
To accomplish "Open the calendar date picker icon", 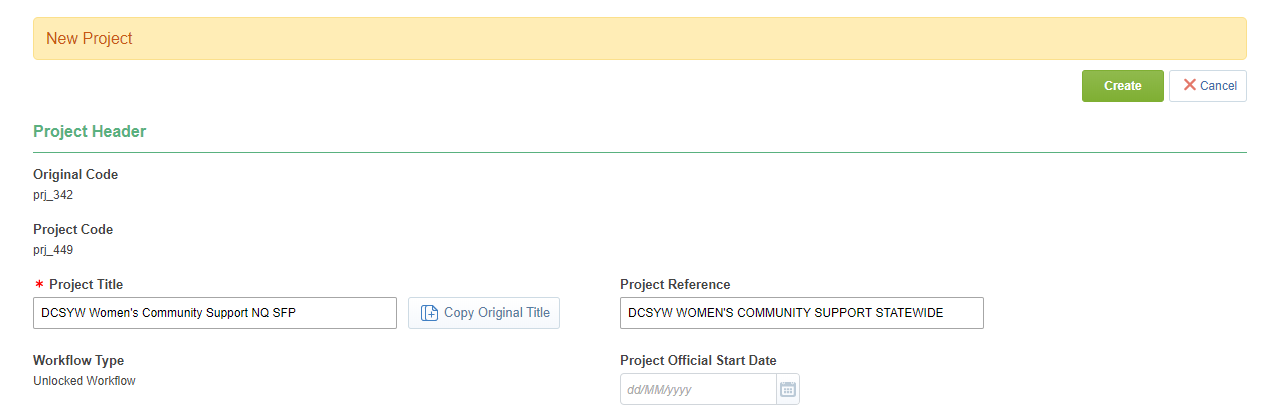I will click(788, 390).
